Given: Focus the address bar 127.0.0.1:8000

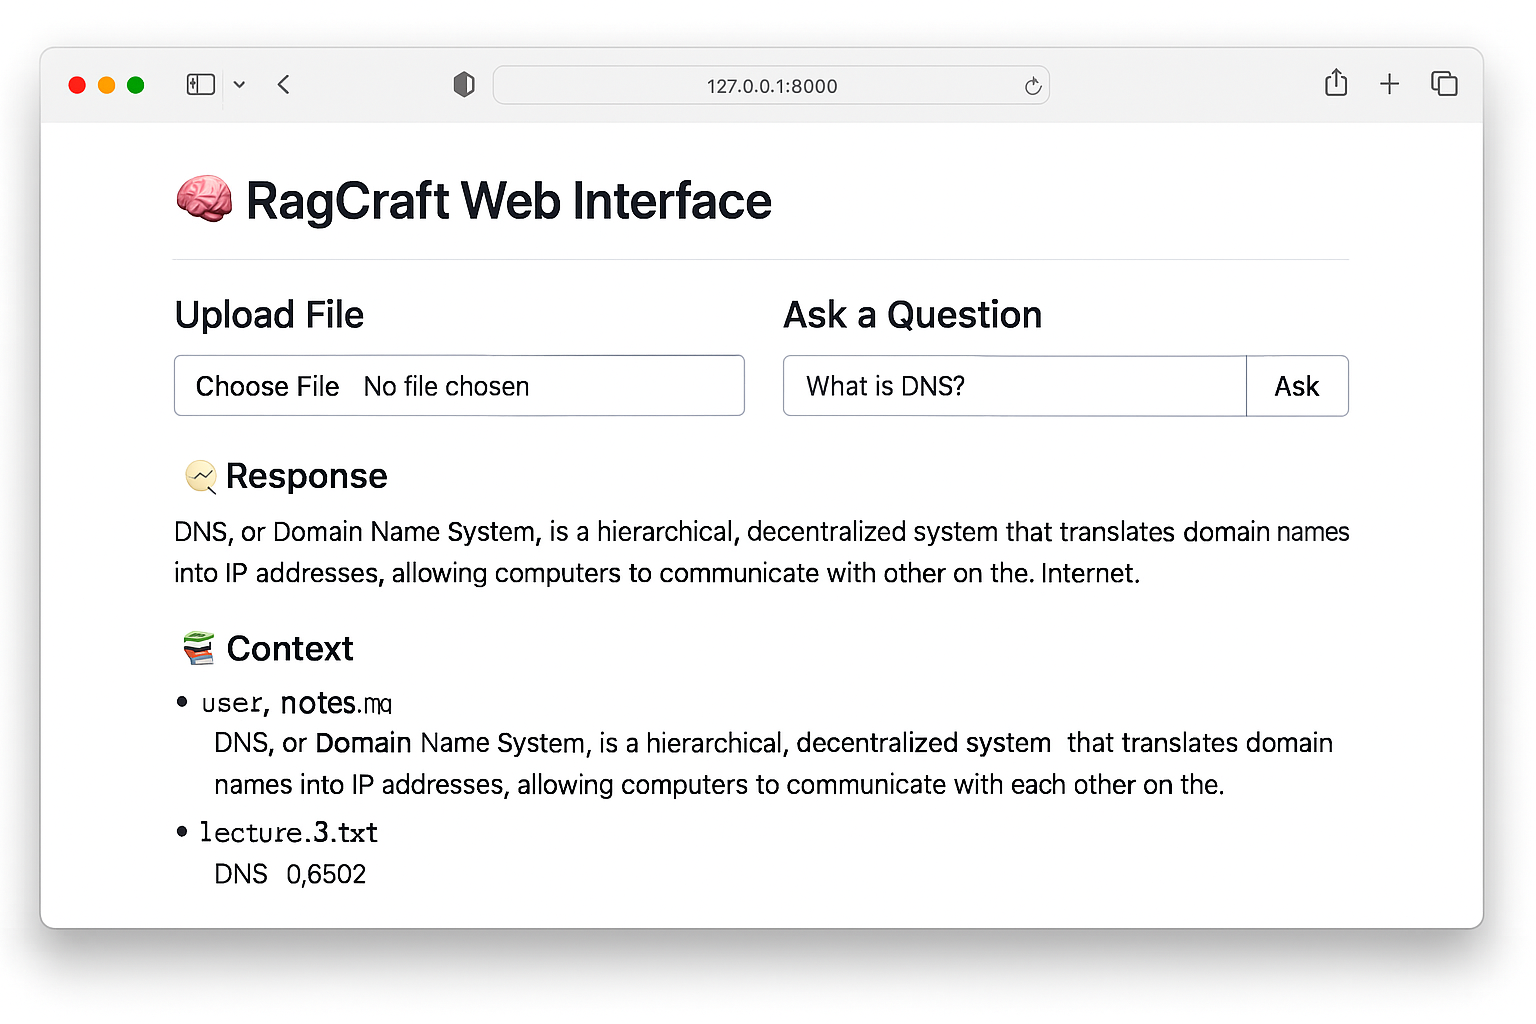Looking at the screenshot, I should 771,86.
